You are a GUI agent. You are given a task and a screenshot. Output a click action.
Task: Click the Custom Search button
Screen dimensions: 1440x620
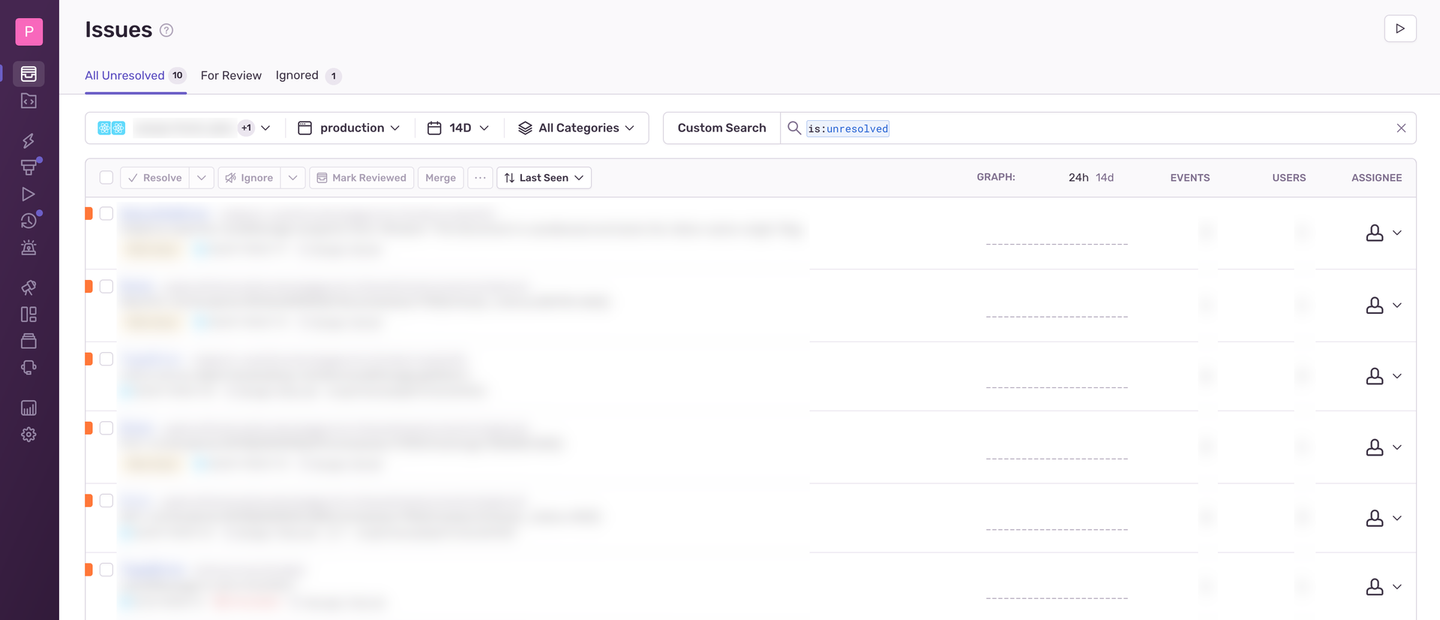pyautogui.click(x=722, y=128)
